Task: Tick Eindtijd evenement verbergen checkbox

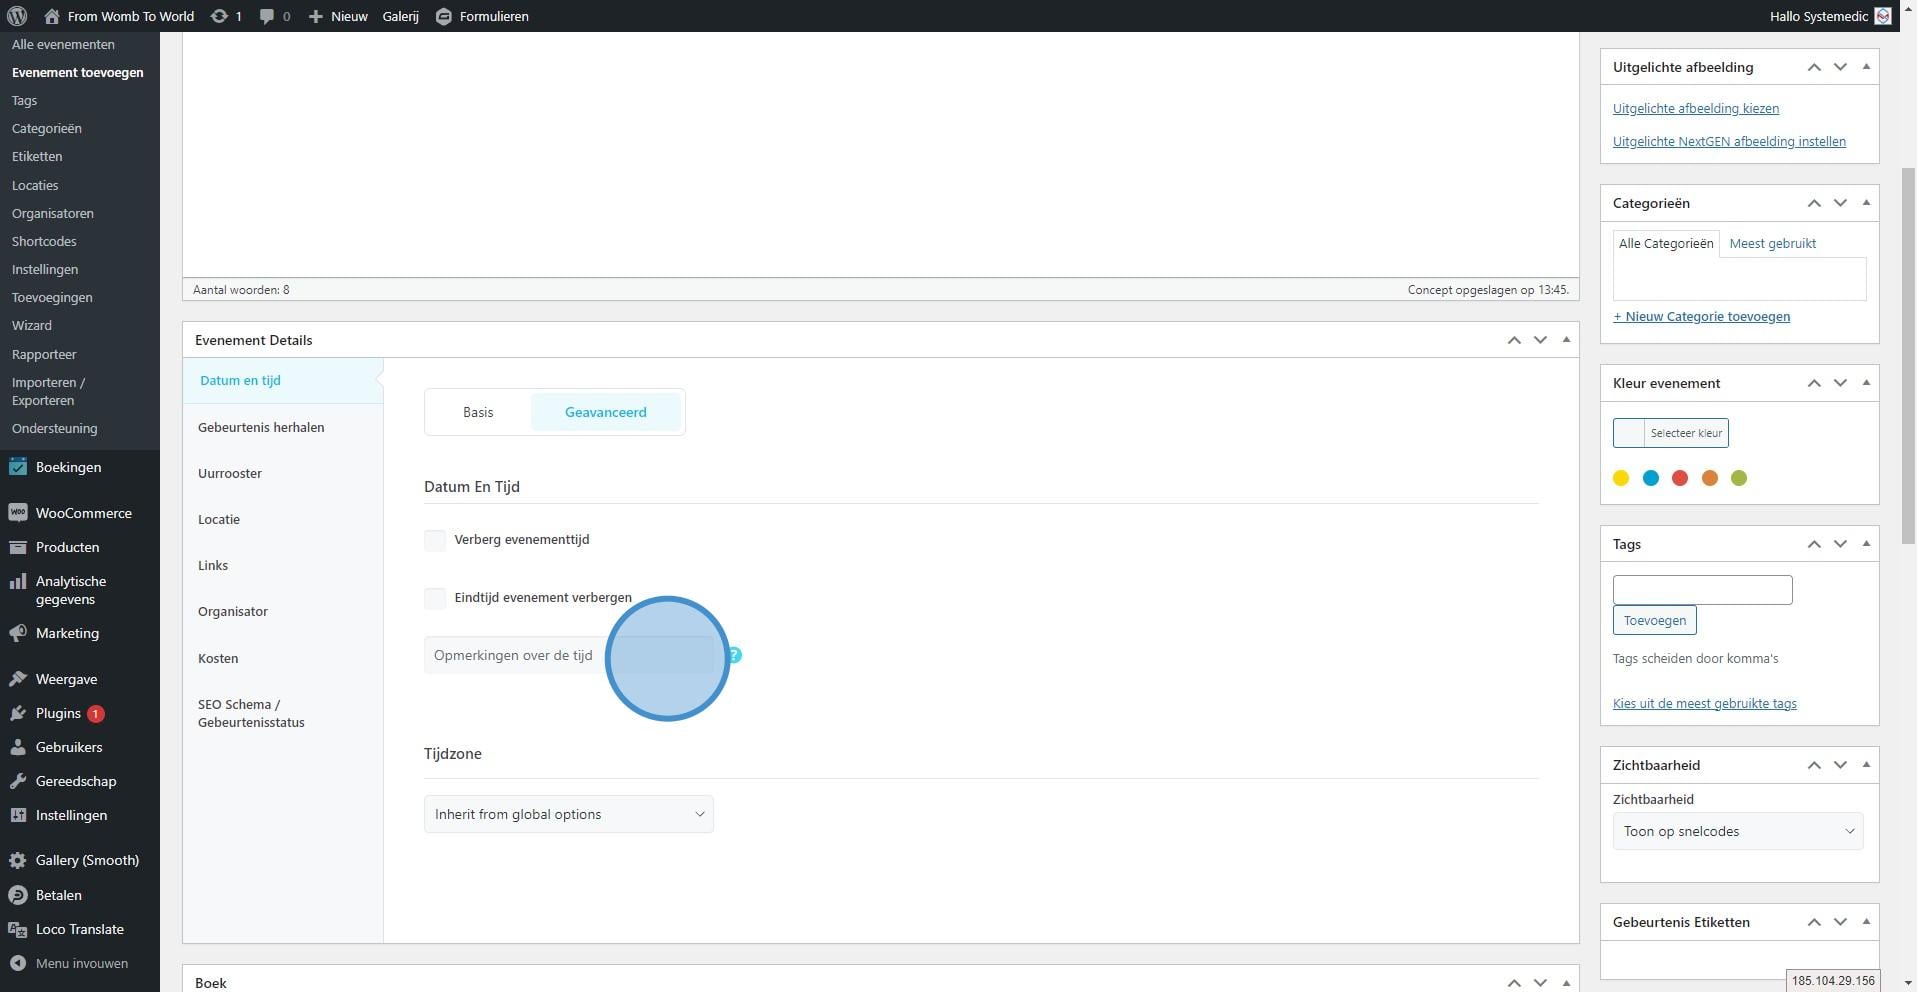Action: 435,598
